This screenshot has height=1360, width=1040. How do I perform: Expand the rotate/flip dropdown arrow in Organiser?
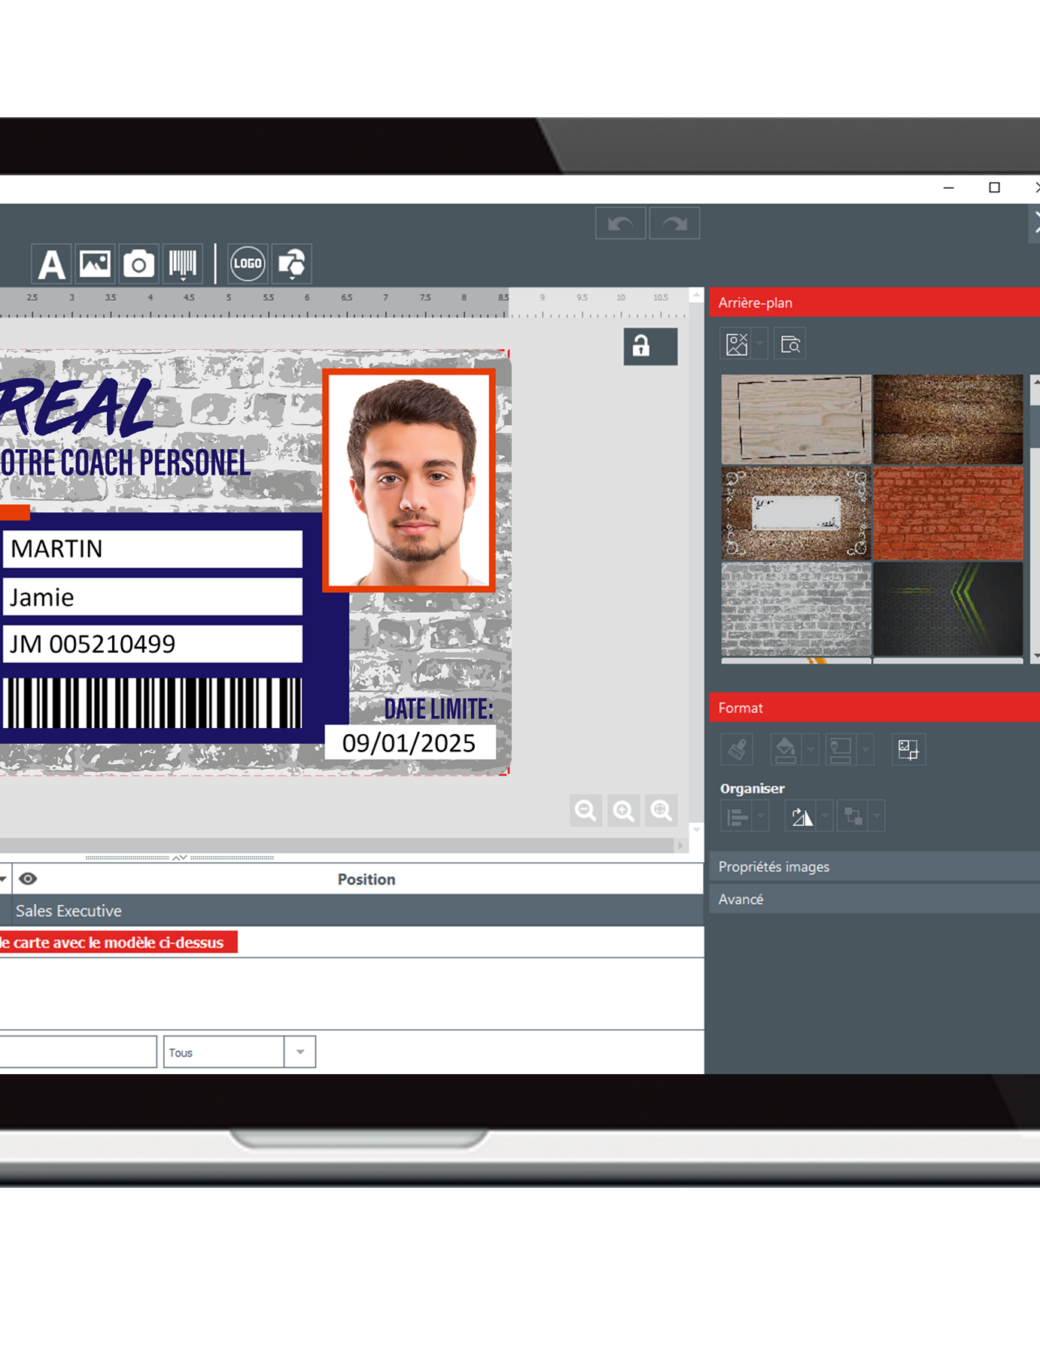coord(825,817)
